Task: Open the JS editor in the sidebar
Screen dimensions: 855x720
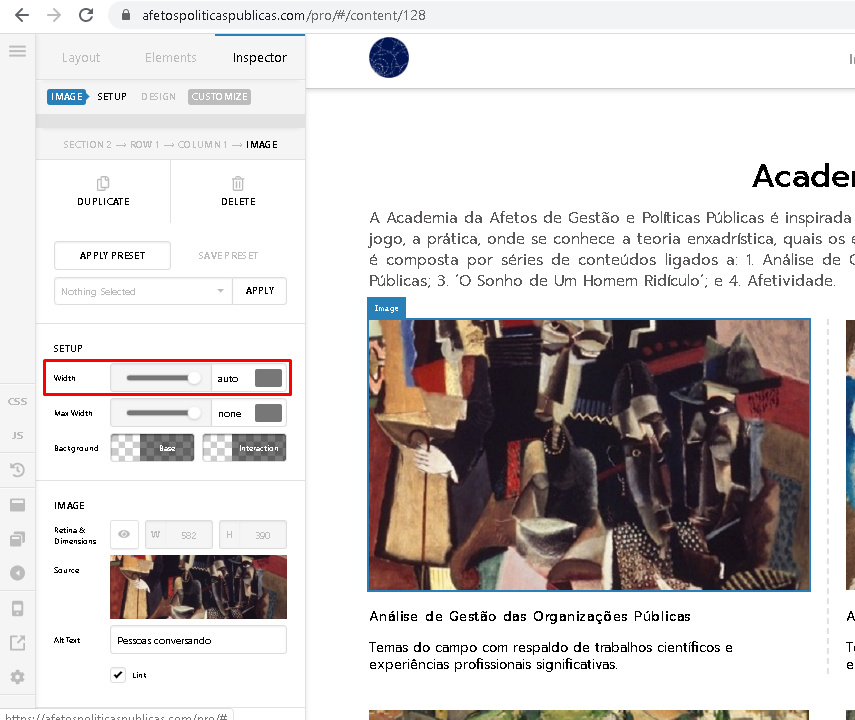Action: coord(17,435)
